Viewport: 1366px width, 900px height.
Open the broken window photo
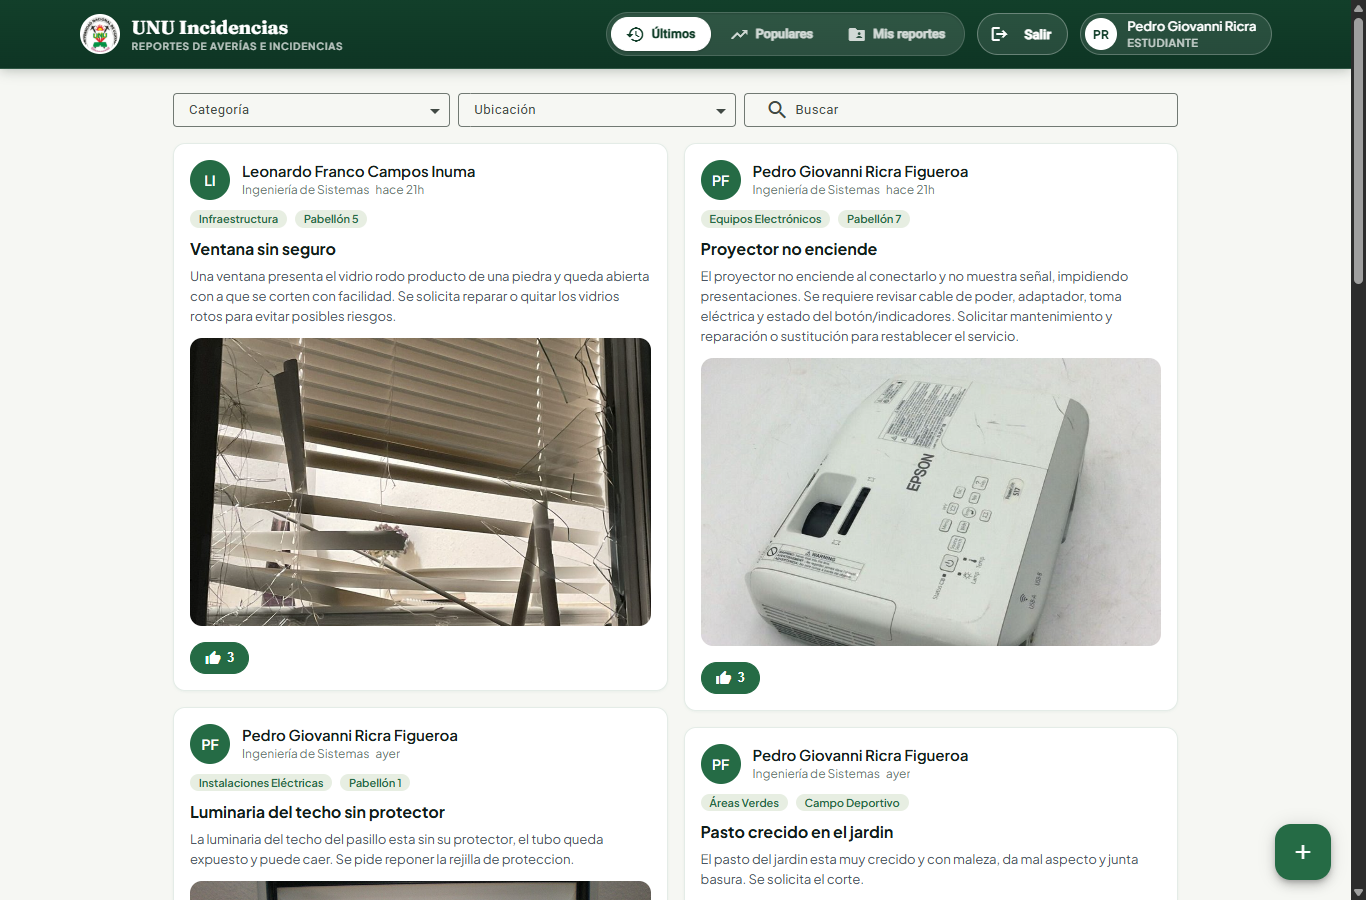click(x=420, y=482)
